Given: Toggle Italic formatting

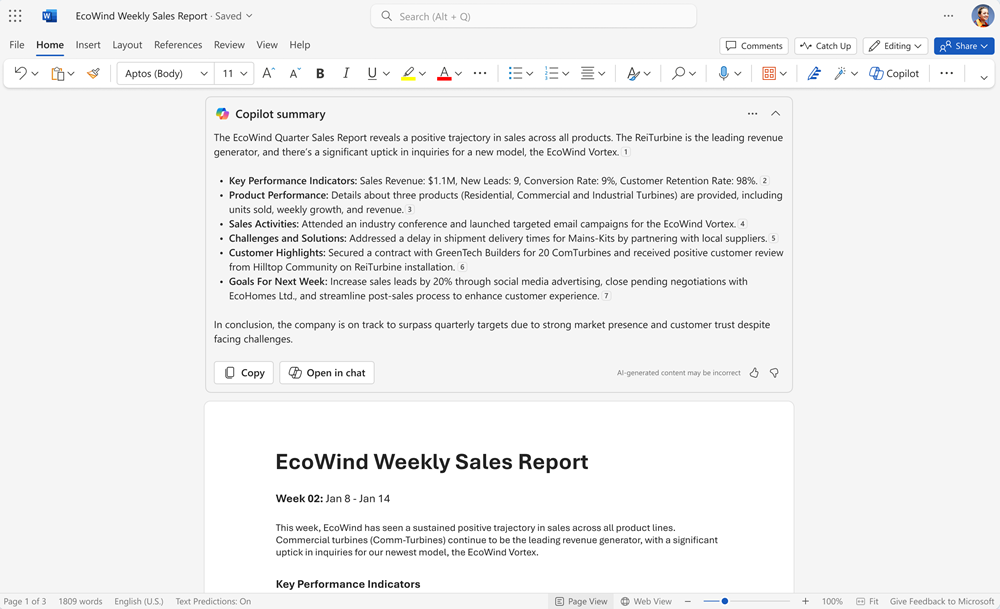Looking at the screenshot, I should point(345,73).
